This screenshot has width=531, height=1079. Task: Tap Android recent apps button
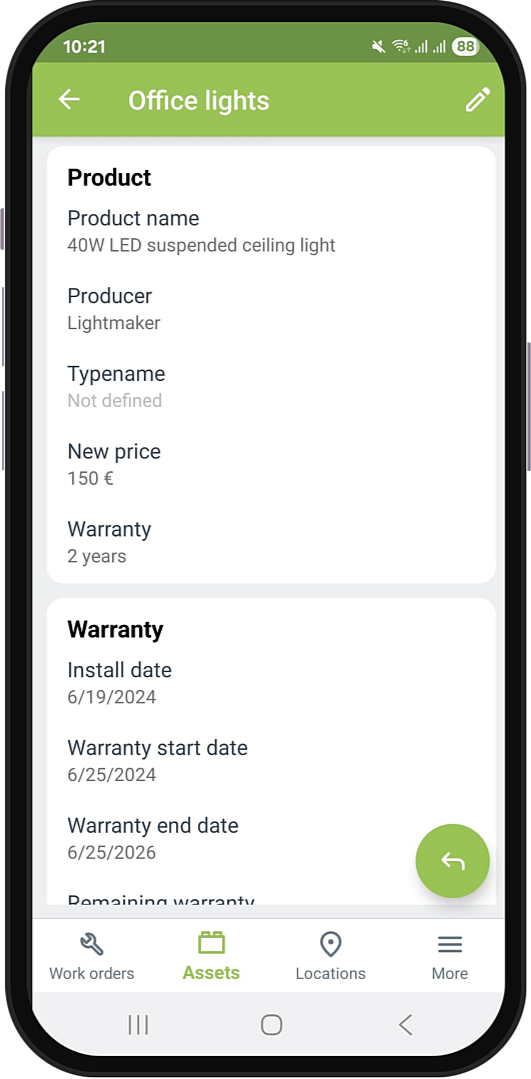coord(138,1025)
